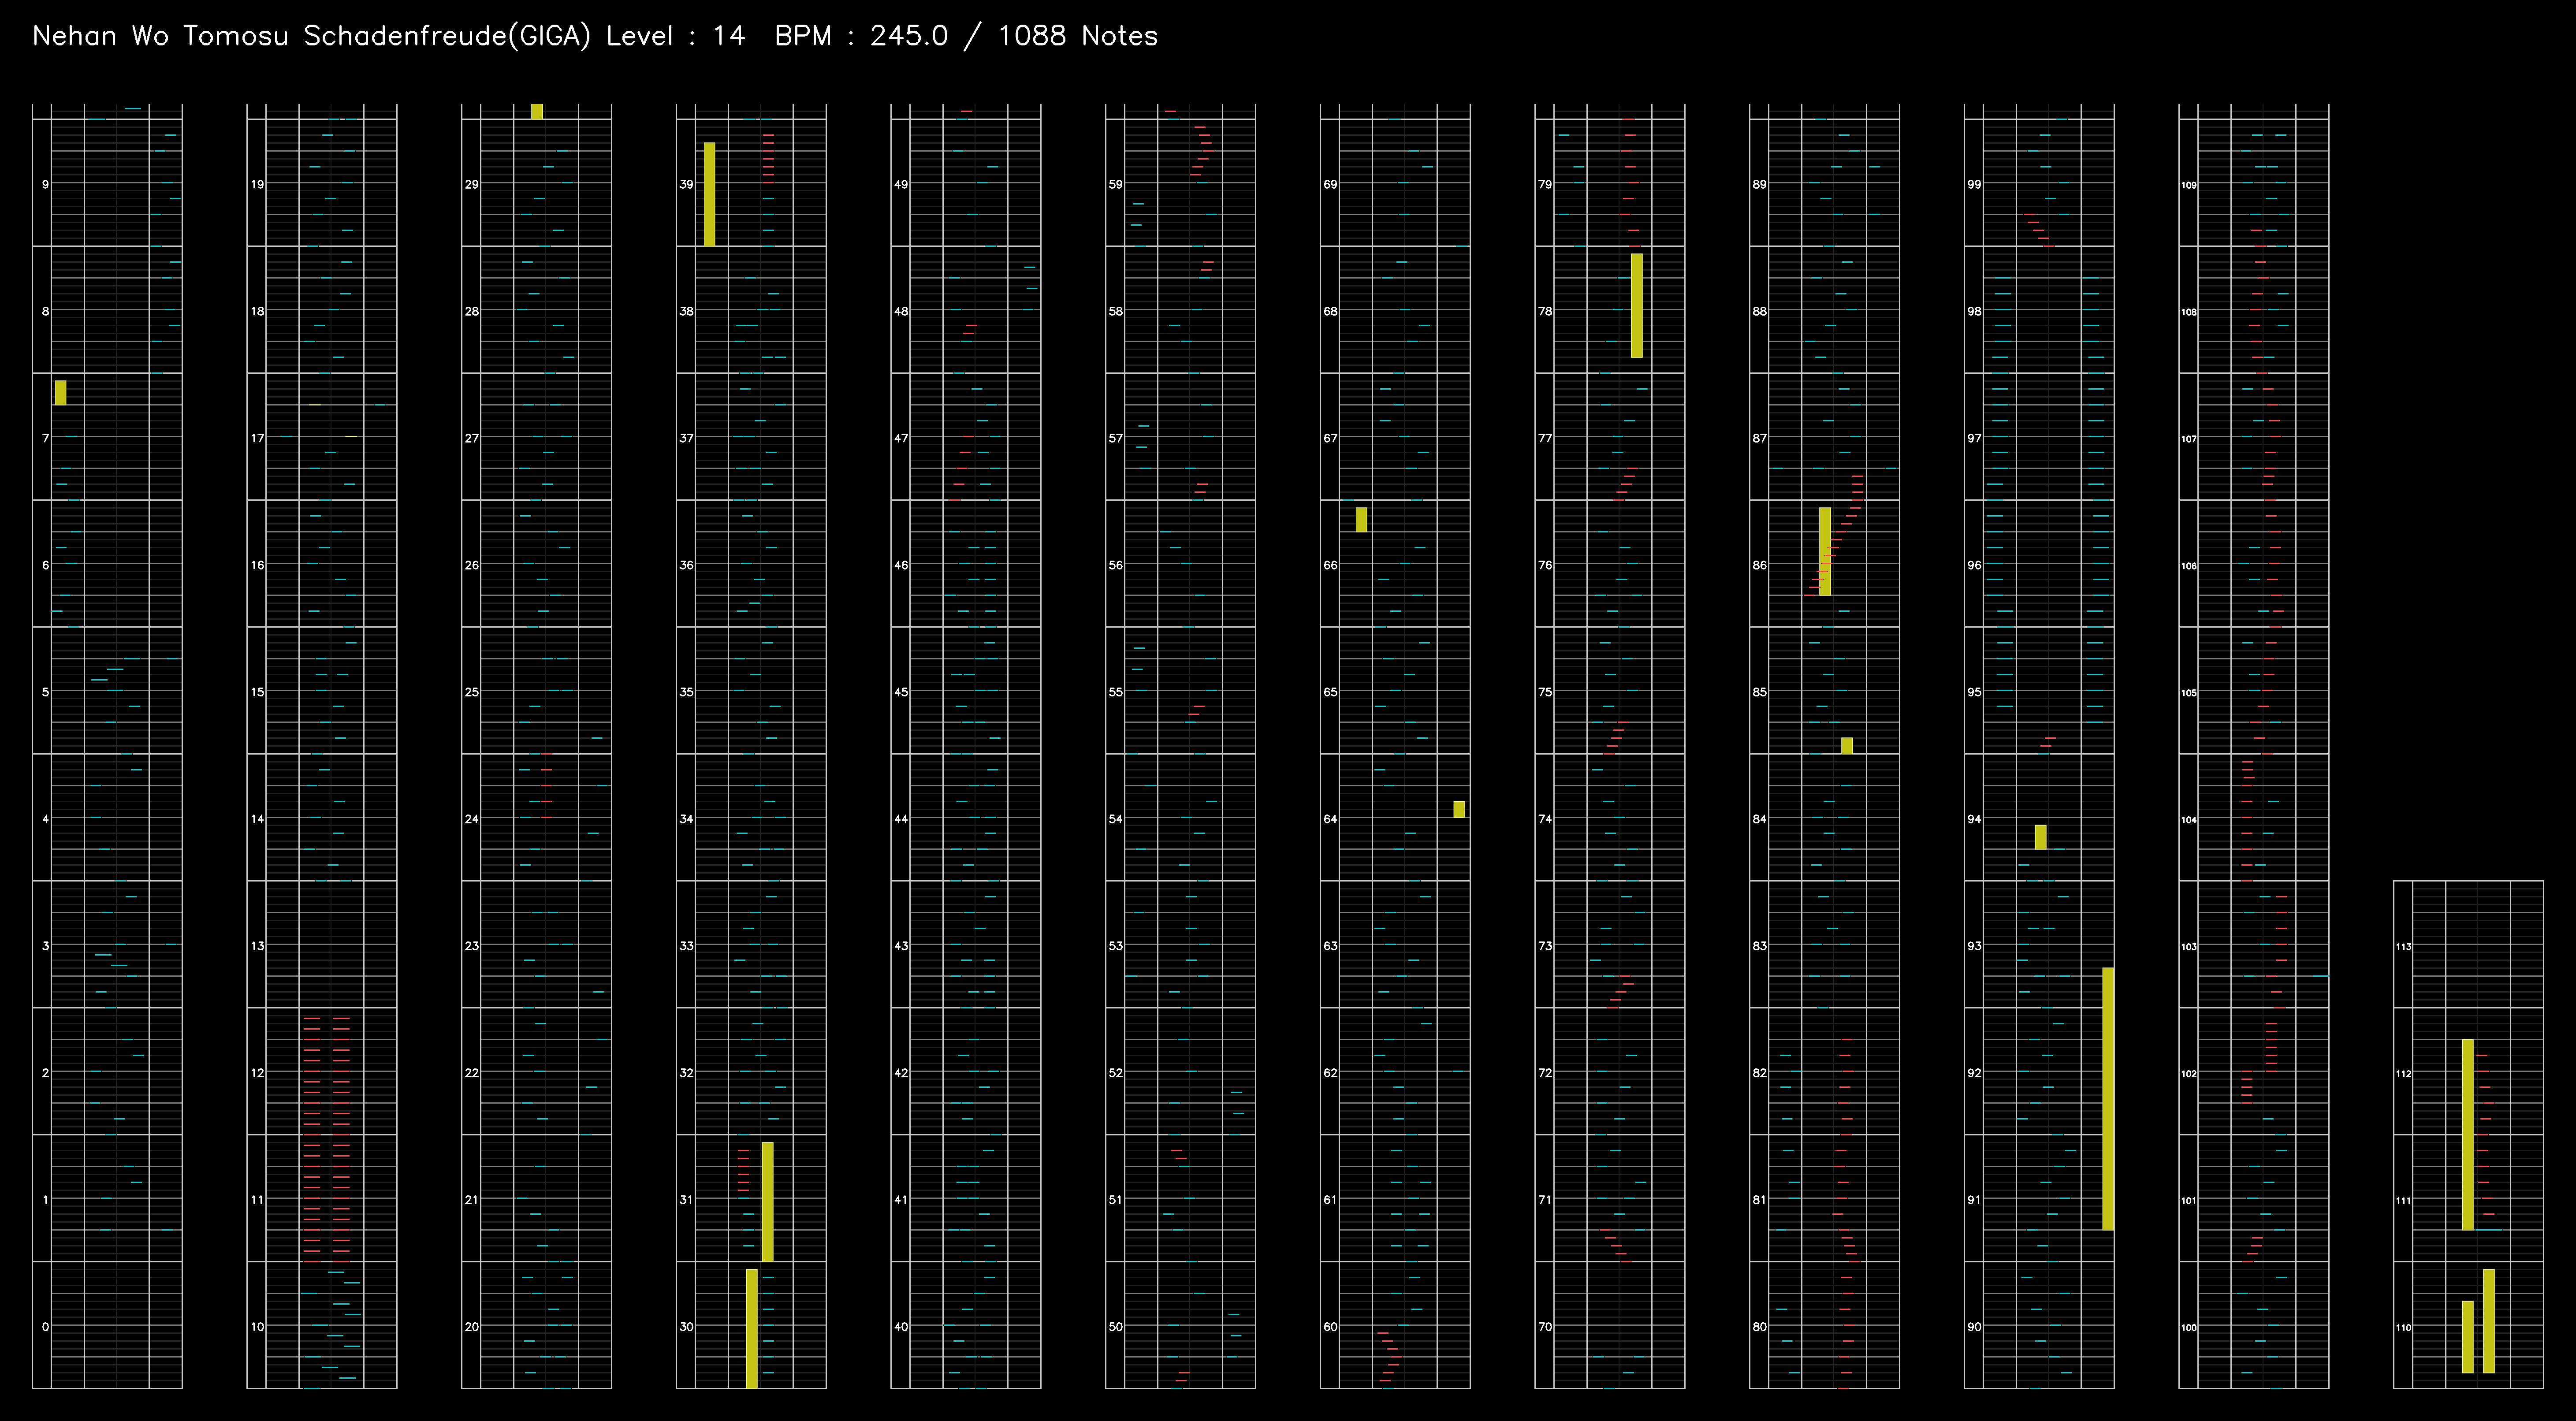This screenshot has height=1421, width=2576.
Task: Click measure number 60 label
Action: click(x=1331, y=1327)
